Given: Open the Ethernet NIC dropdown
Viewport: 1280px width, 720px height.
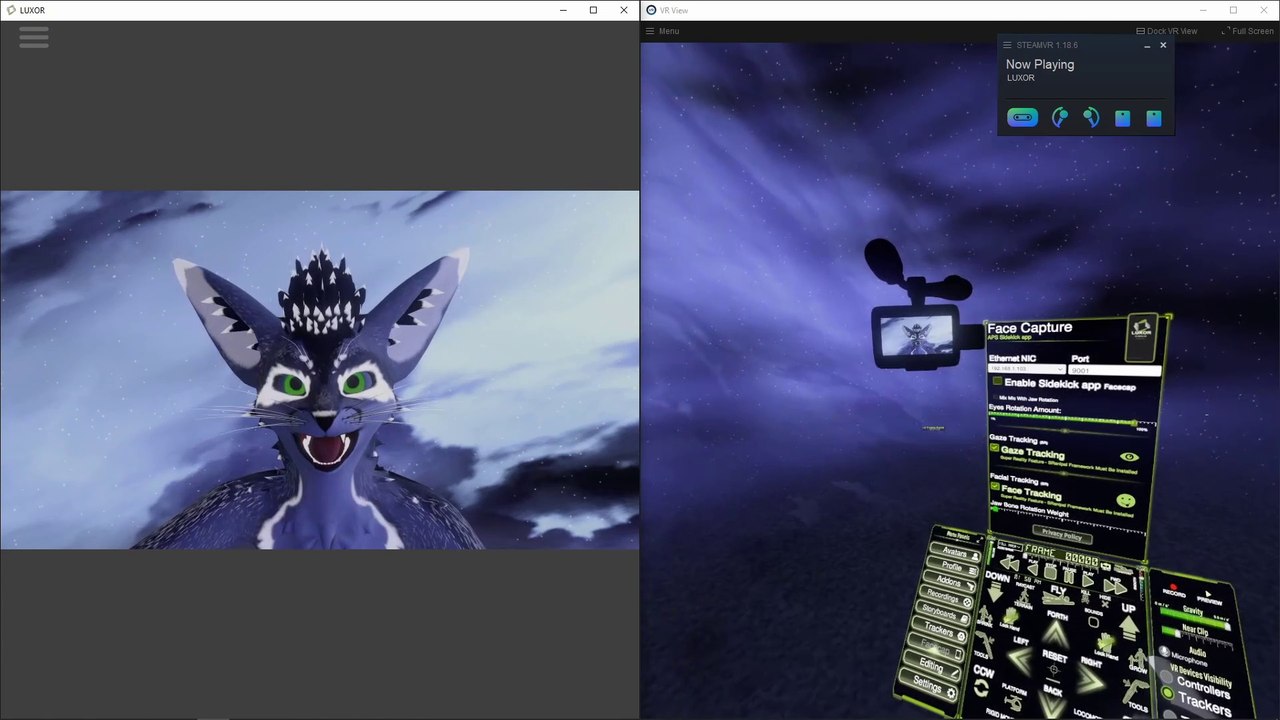Looking at the screenshot, I should pyautogui.click(x=1026, y=369).
